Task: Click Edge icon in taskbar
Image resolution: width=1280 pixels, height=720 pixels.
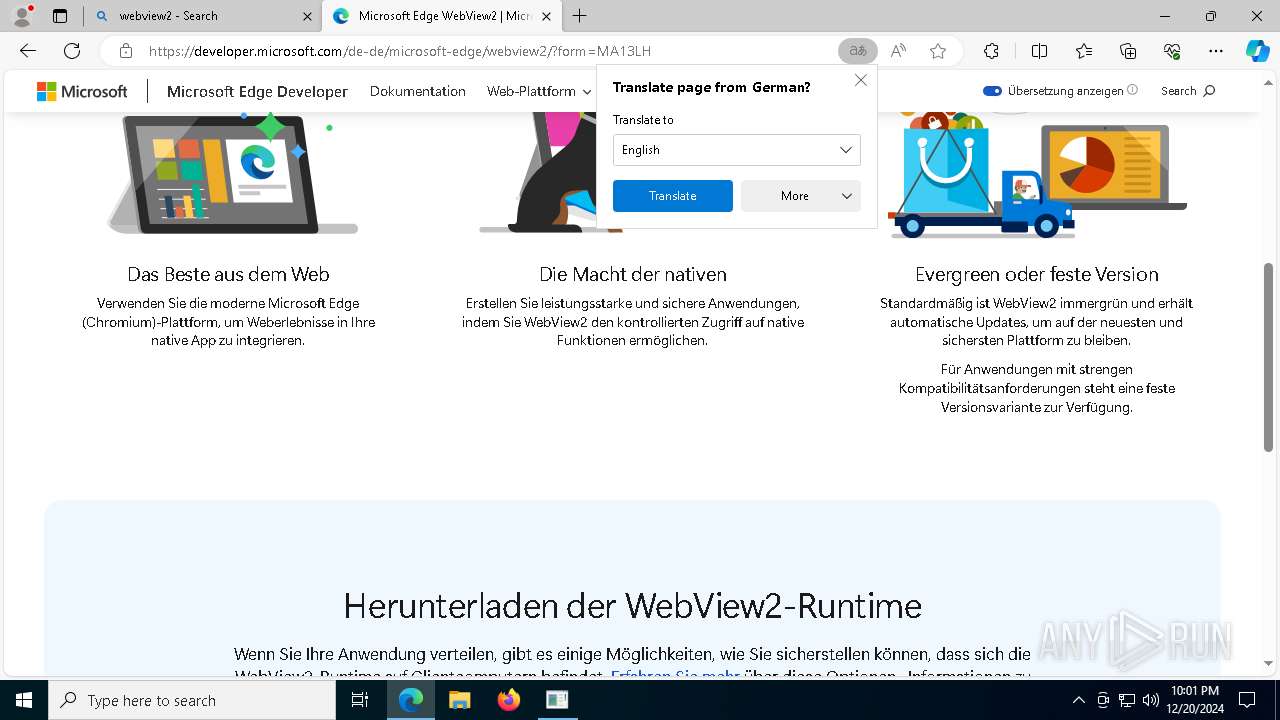Action: pos(411,700)
